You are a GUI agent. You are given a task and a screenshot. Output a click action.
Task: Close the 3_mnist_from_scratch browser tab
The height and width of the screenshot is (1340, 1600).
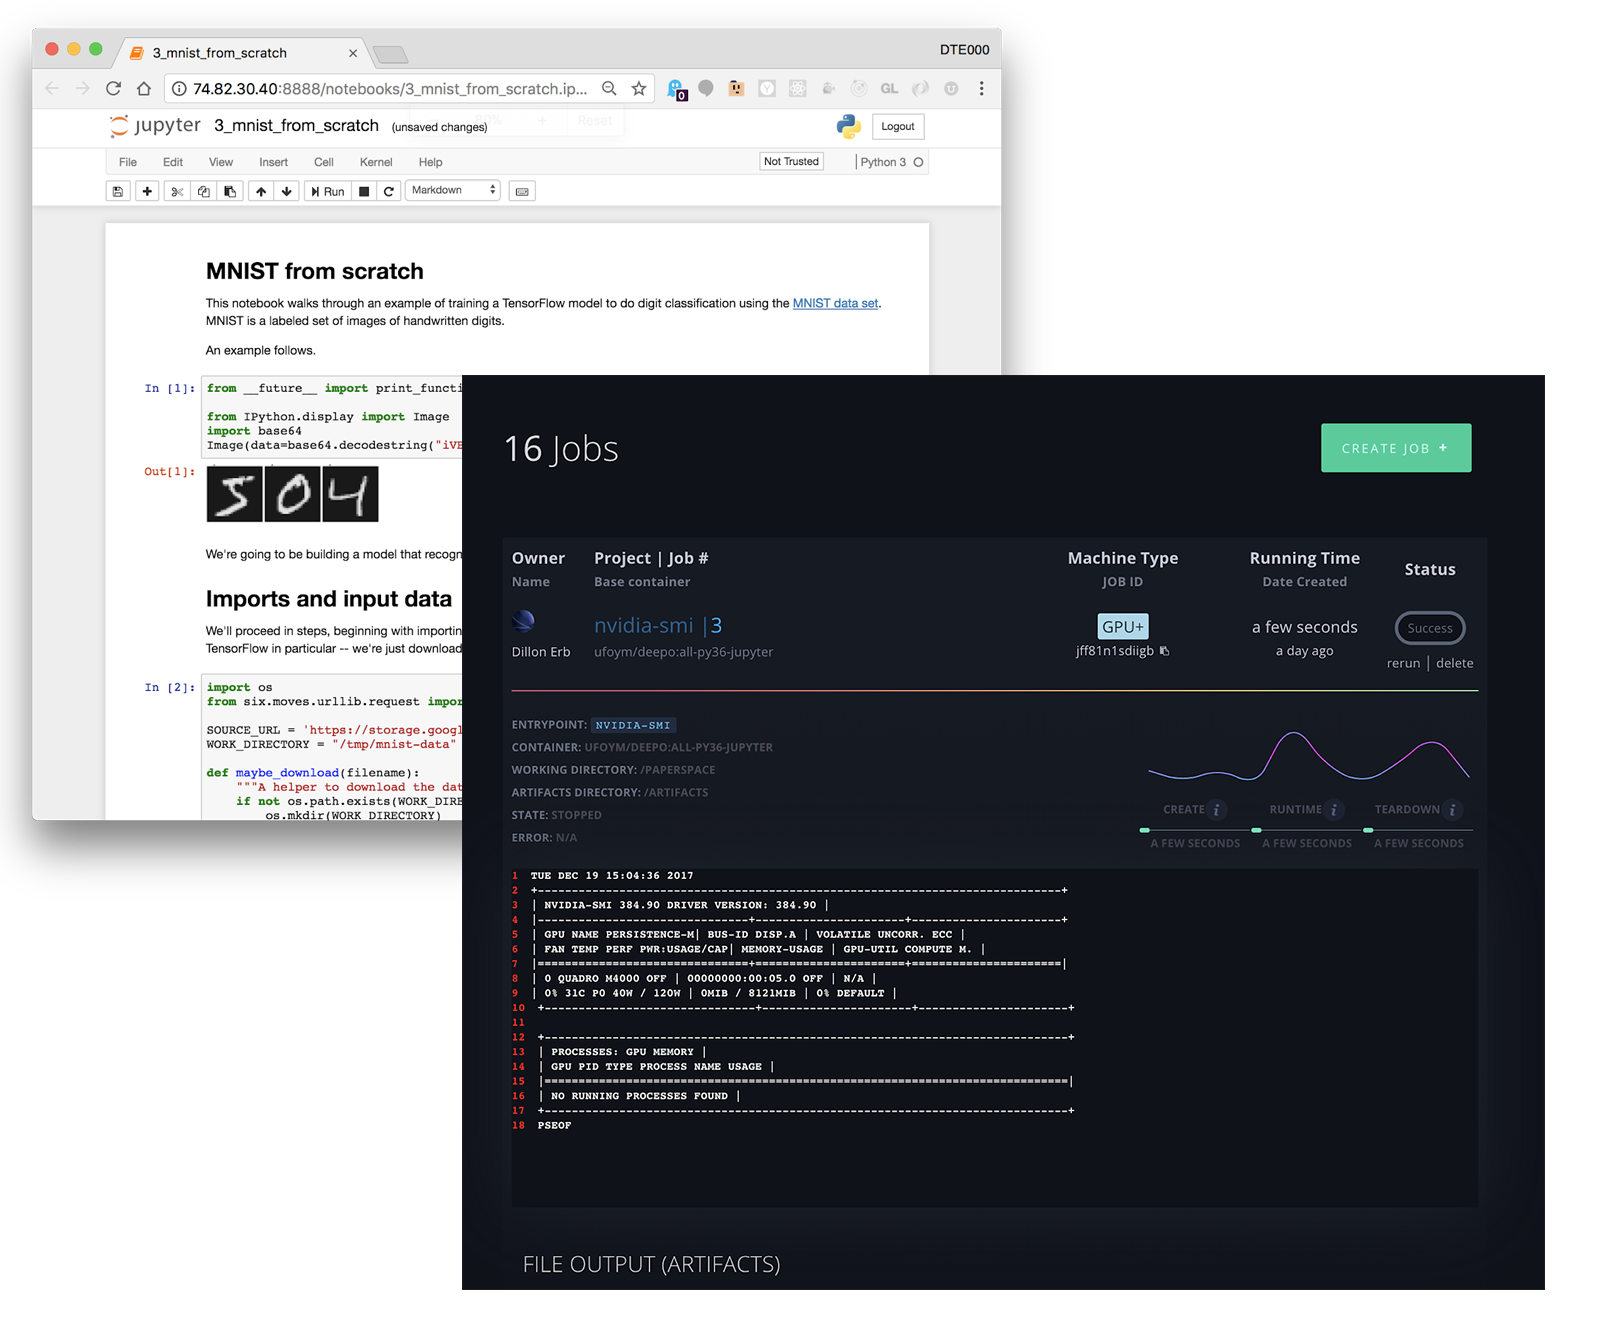[x=352, y=53]
